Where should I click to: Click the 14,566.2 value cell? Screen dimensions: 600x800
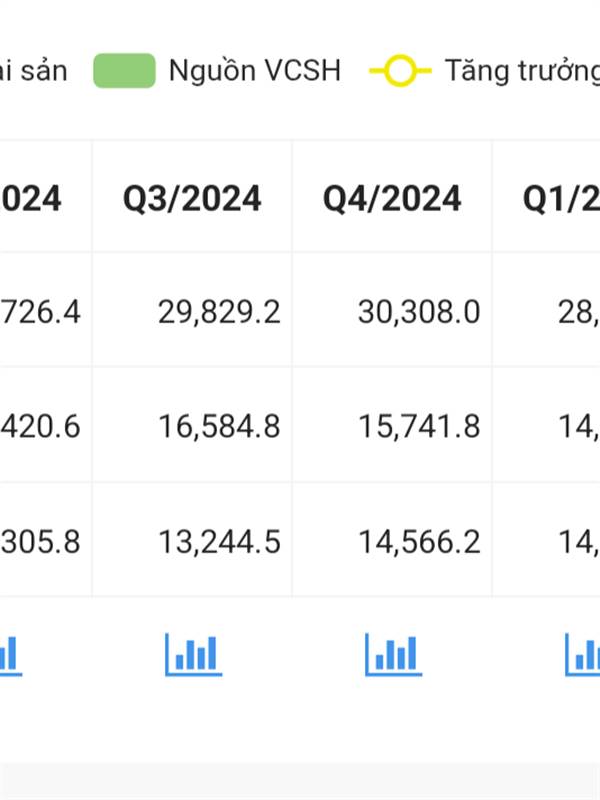point(419,541)
